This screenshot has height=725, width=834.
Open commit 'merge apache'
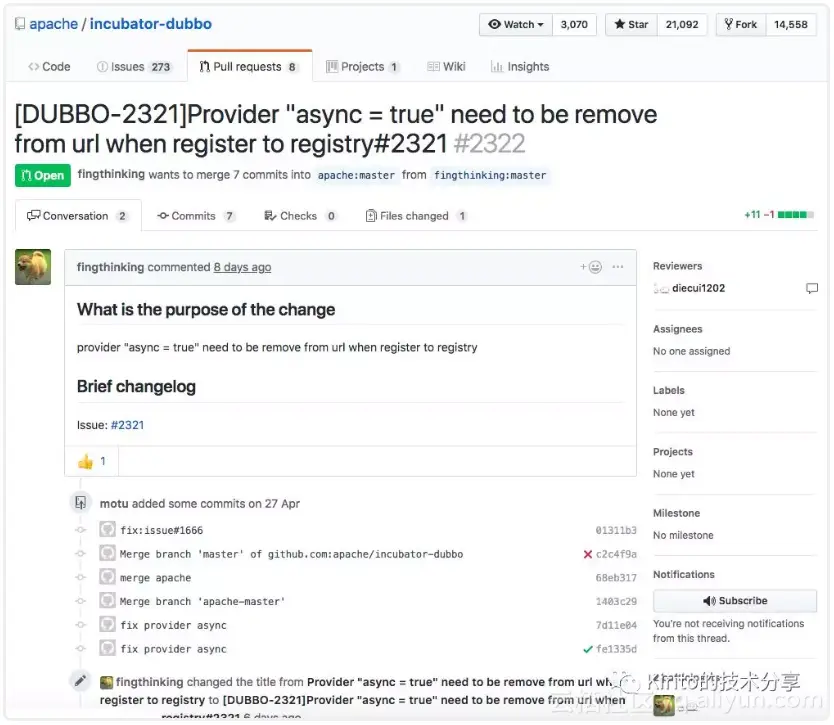[x=155, y=578]
